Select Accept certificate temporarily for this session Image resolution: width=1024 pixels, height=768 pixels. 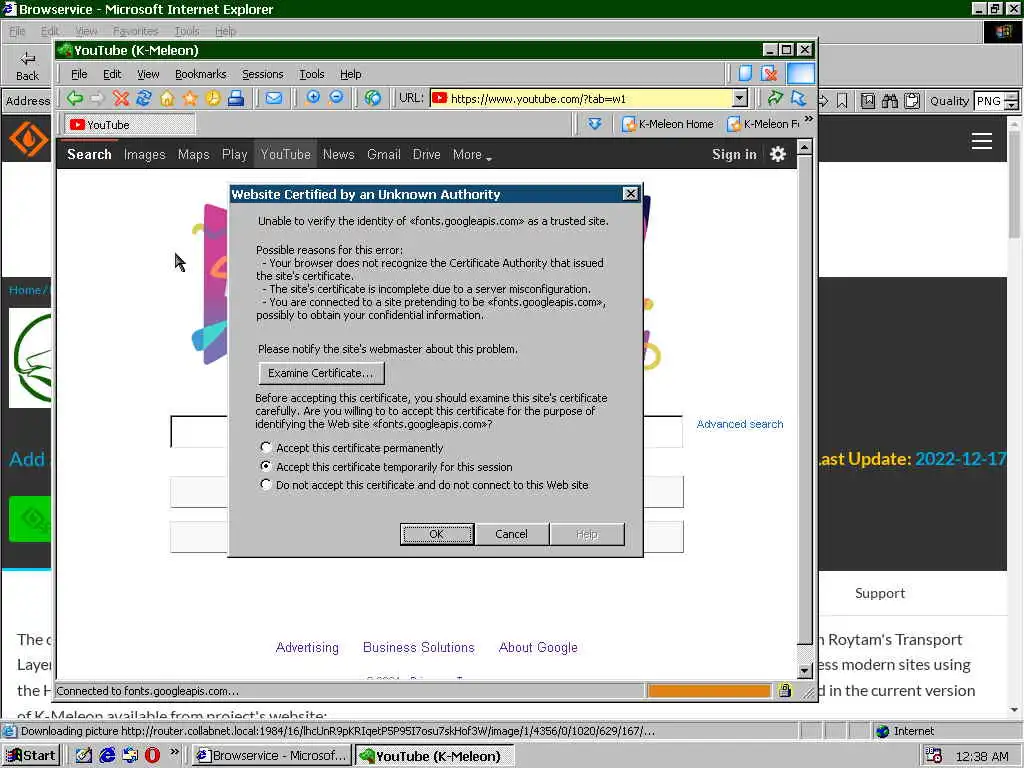[x=265, y=466]
